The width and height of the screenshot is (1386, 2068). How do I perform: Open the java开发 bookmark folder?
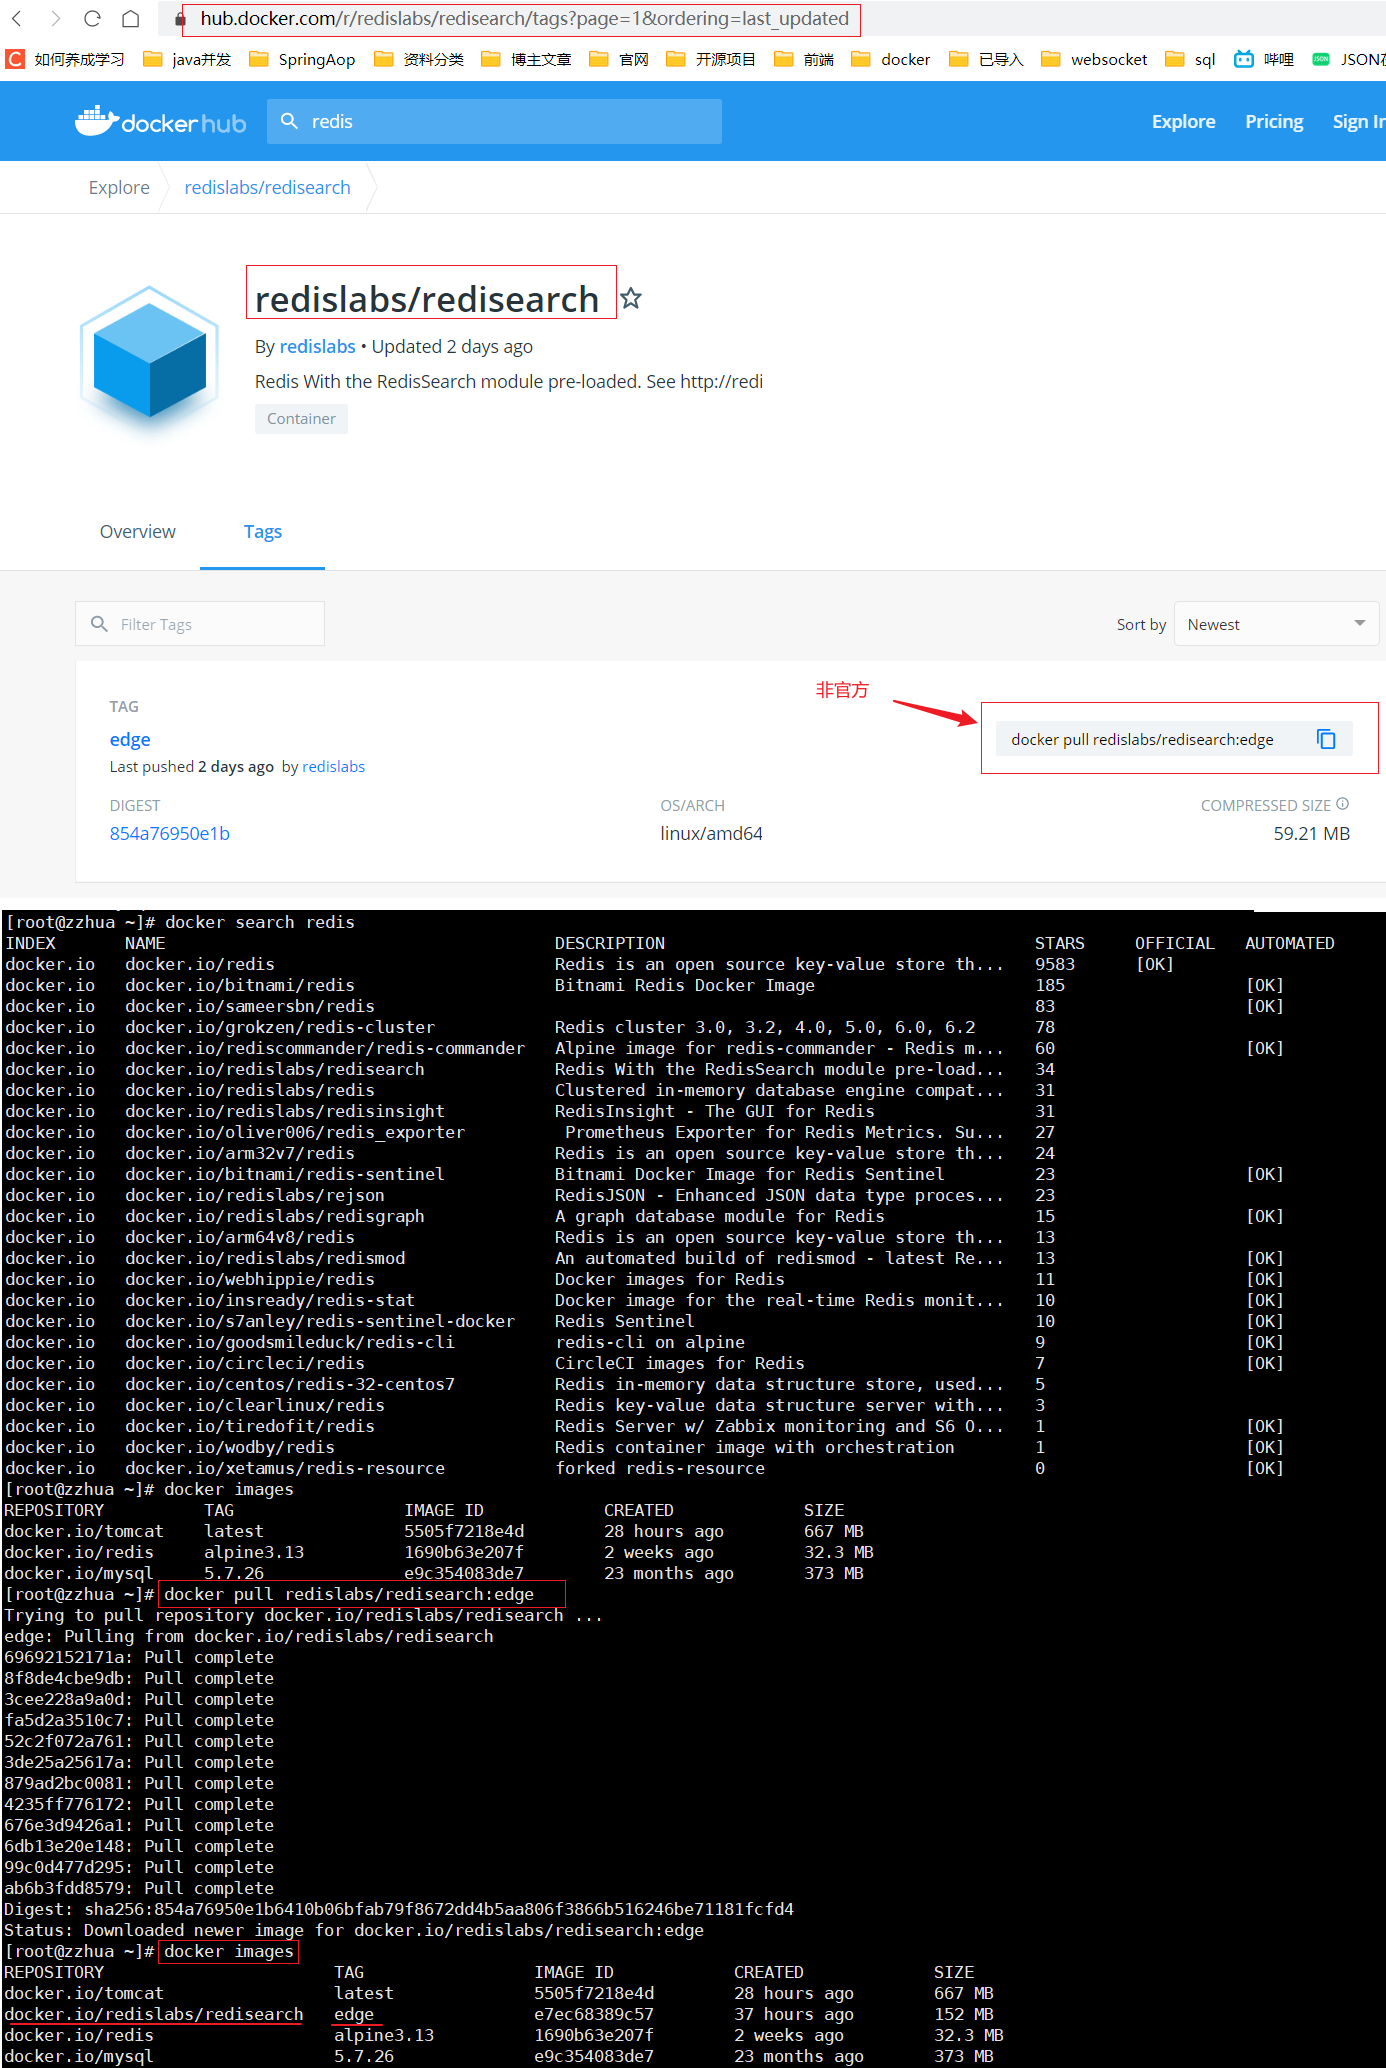[188, 59]
